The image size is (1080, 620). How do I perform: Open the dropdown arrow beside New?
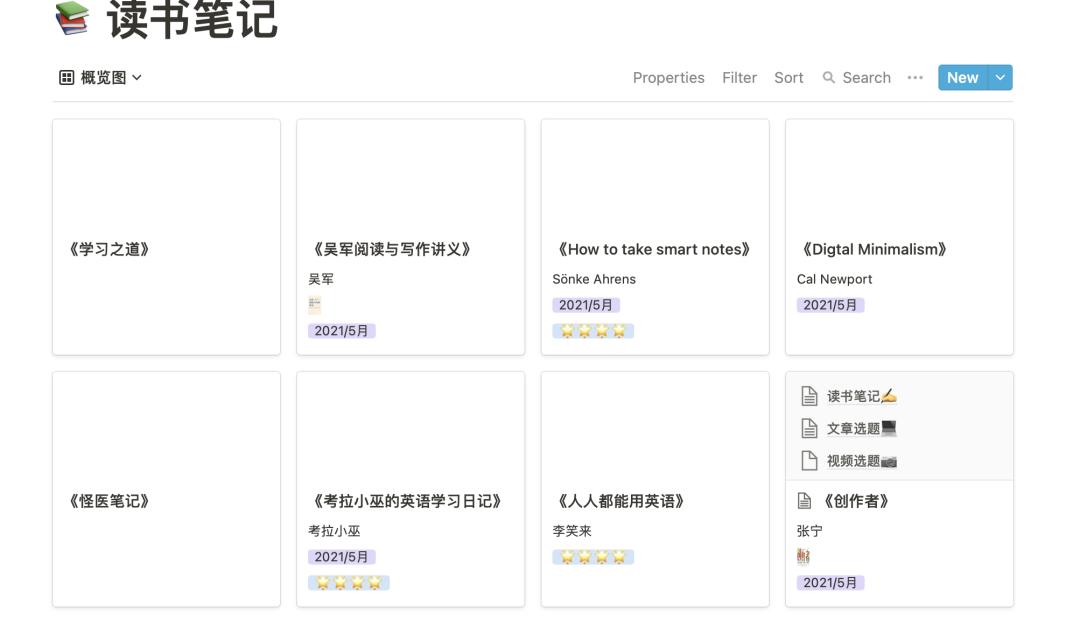(x=1000, y=77)
